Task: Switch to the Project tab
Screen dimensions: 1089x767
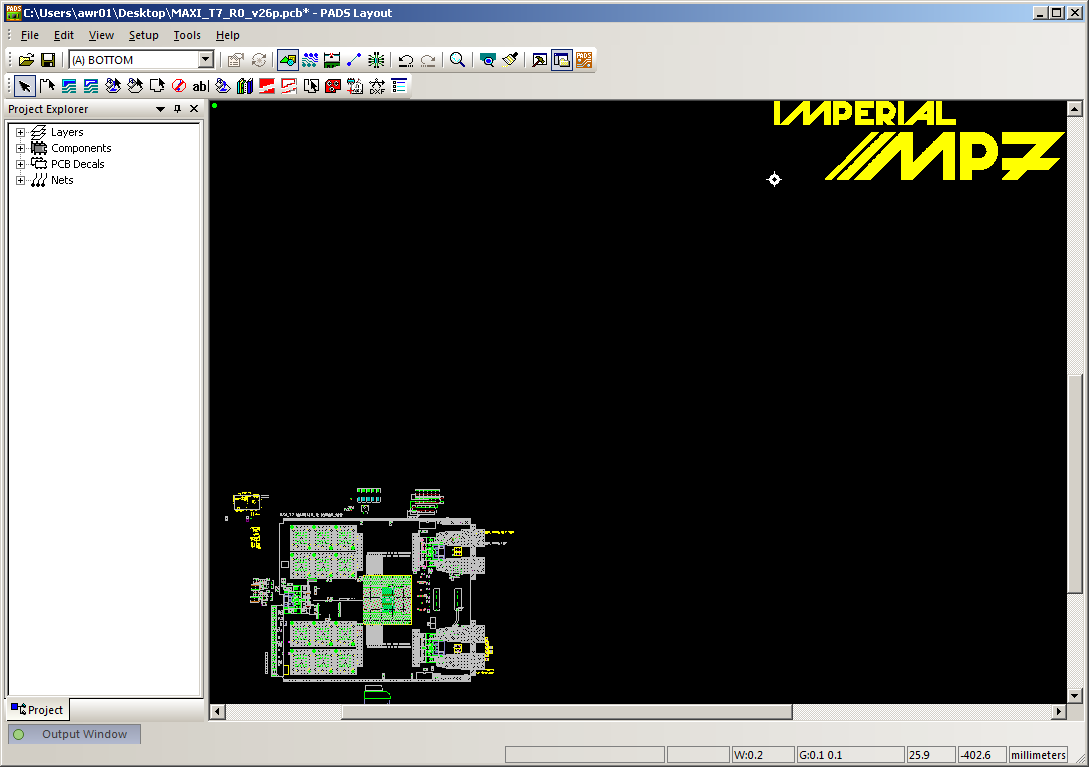Action: (x=38, y=710)
